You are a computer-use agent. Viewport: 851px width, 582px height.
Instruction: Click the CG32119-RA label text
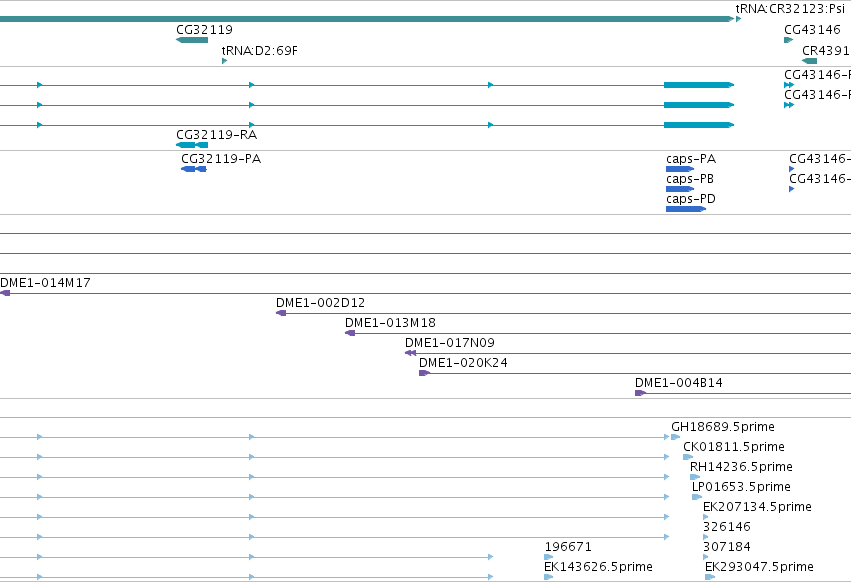[217, 135]
